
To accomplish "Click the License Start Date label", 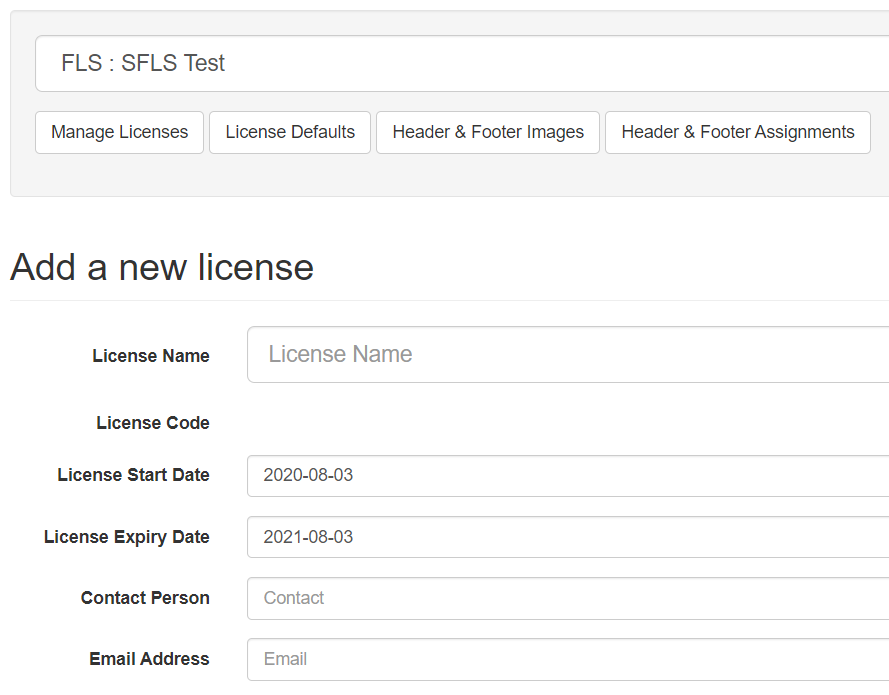I will click(134, 475).
